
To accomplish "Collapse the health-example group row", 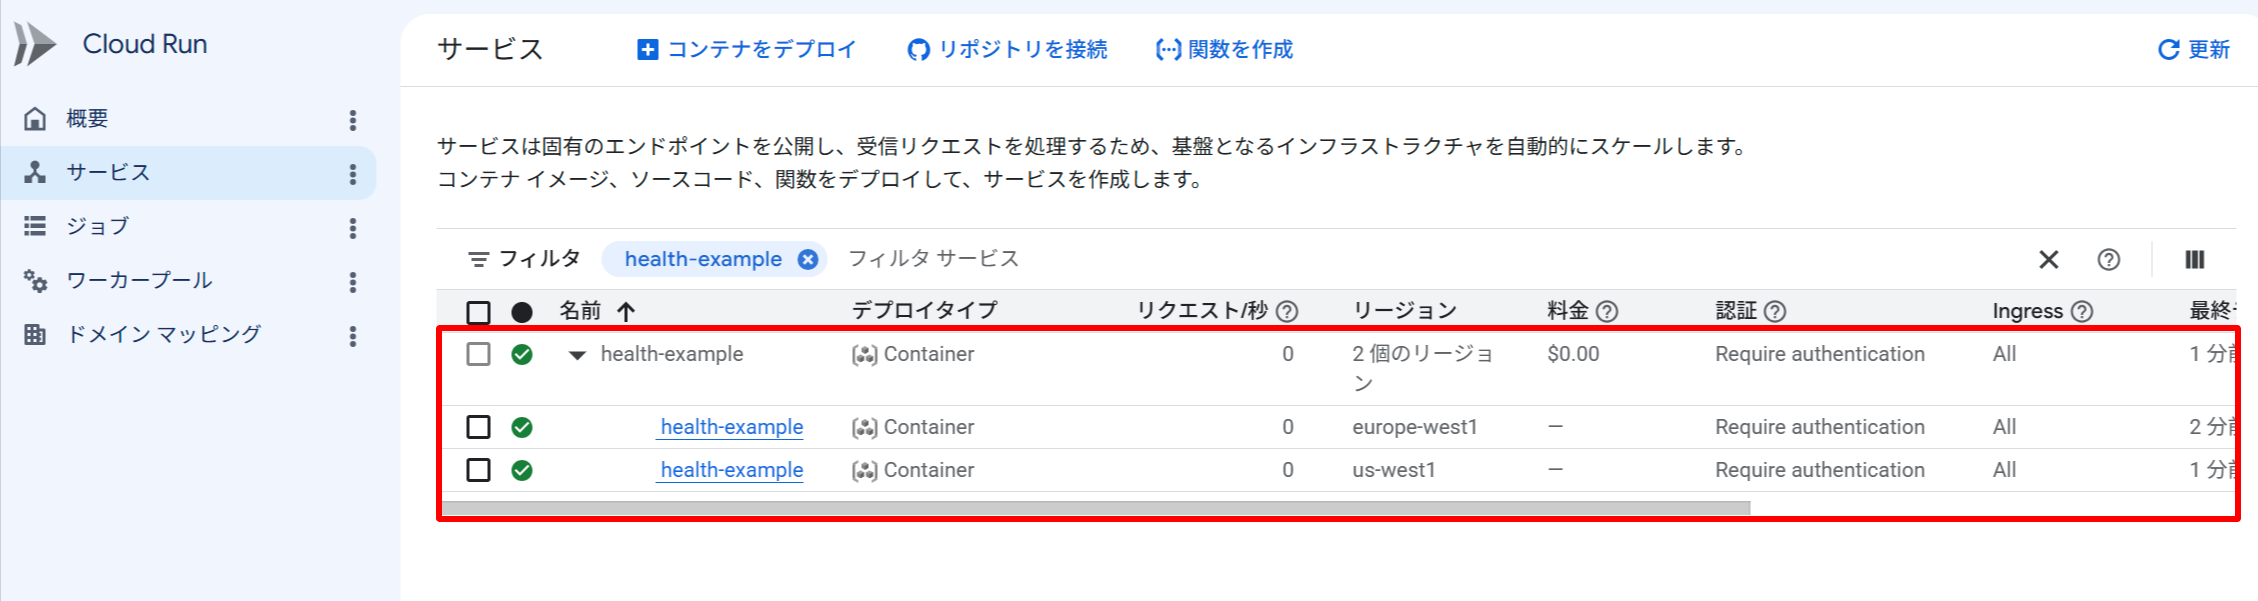I will (x=577, y=355).
